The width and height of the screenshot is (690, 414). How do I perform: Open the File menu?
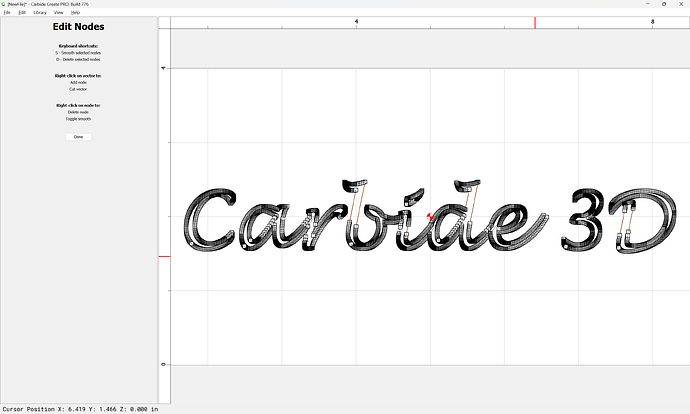(x=7, y=12)
